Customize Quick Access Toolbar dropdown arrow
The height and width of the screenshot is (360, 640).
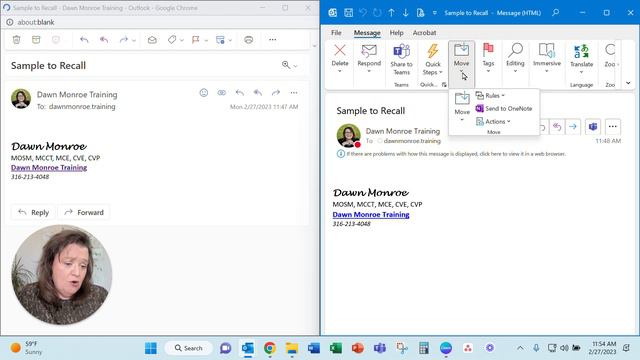[435, 13]
